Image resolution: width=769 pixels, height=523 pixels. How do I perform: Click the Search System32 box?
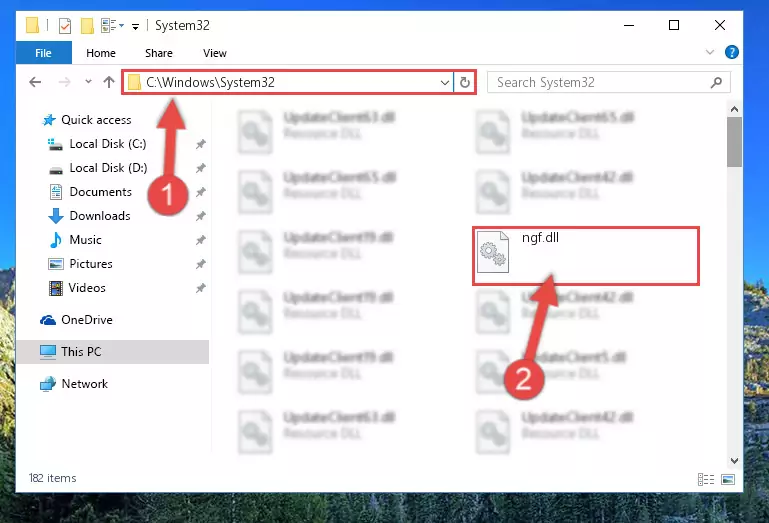608,82
